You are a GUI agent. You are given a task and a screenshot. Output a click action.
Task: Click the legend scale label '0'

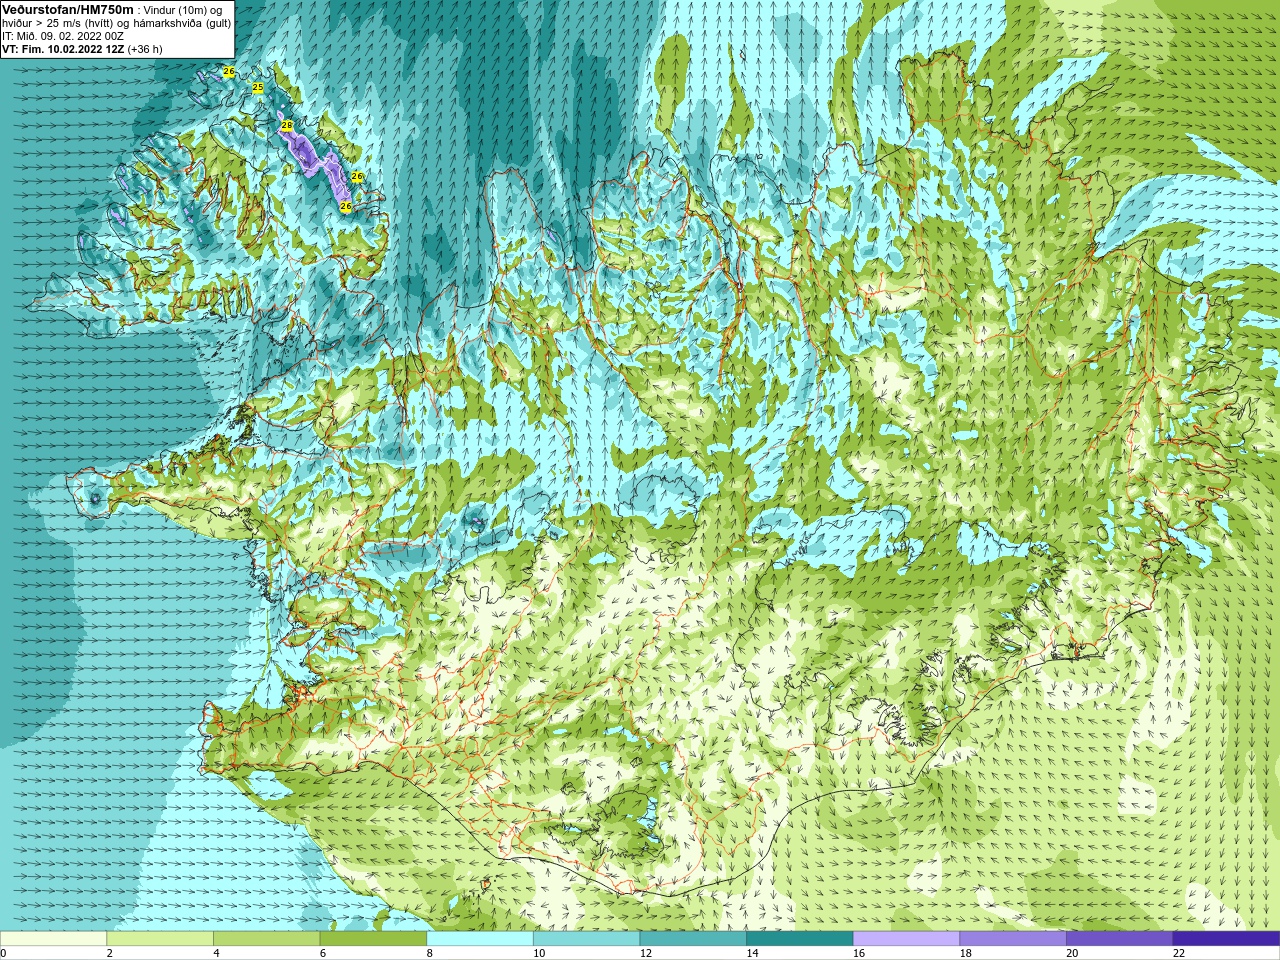(3, 953)
